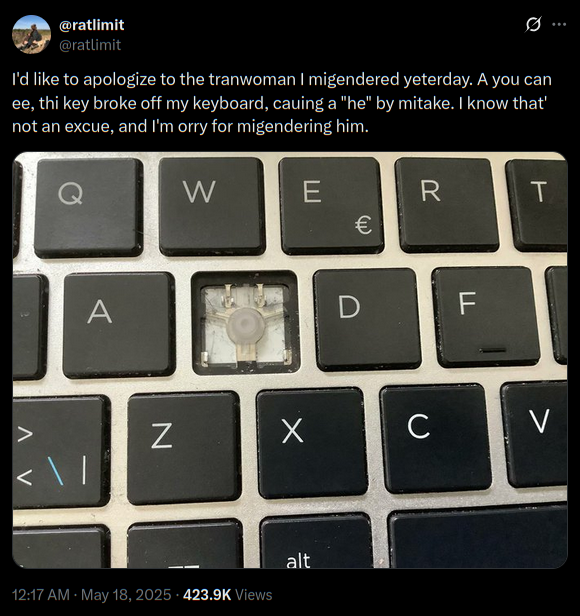Open the gray @ratlimit handle link

90,45
